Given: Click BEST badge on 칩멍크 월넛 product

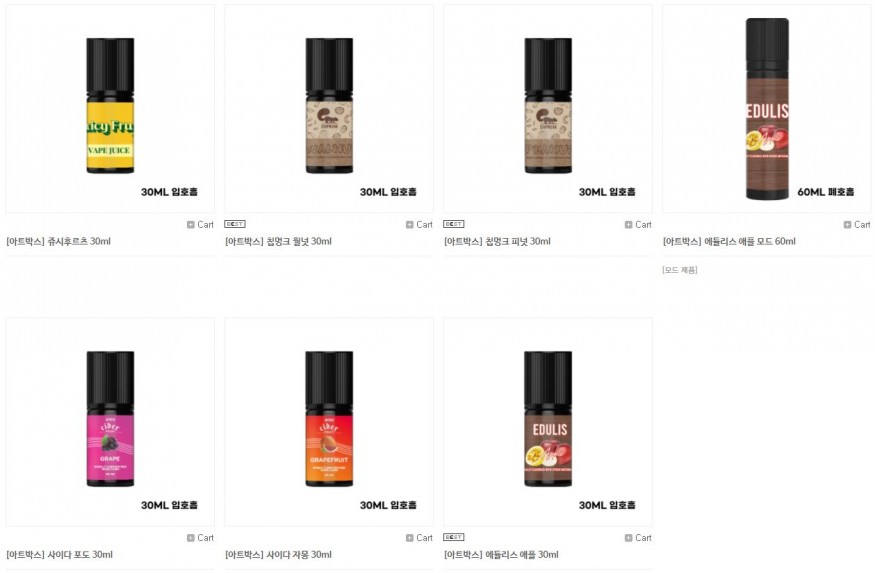Looking at the screenshot, I should click(x=235, y=224).
